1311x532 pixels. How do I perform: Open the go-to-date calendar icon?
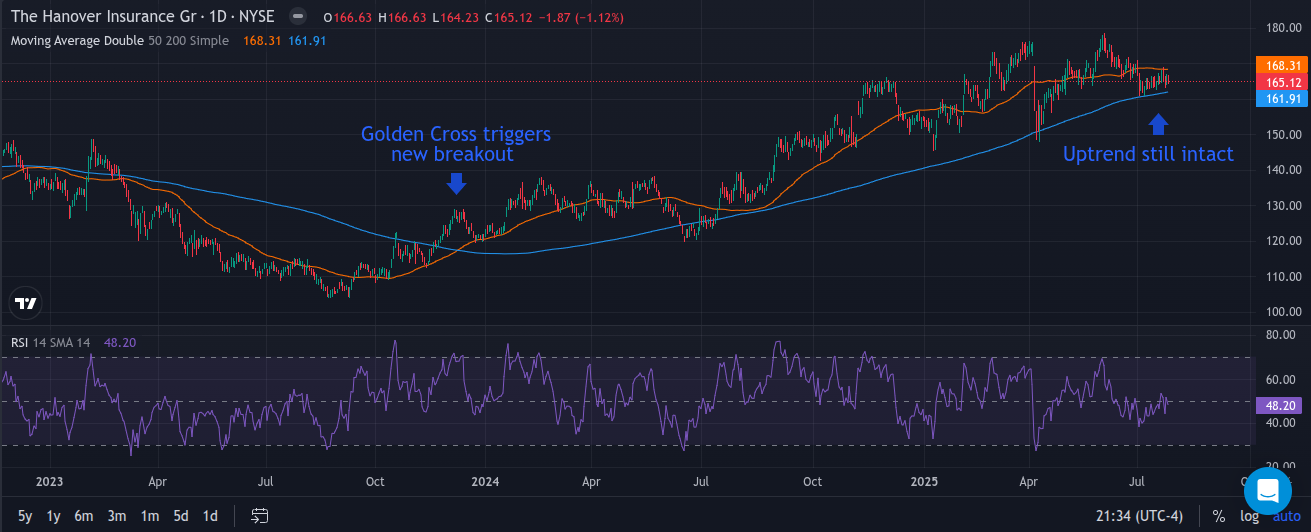pos(260,516)
